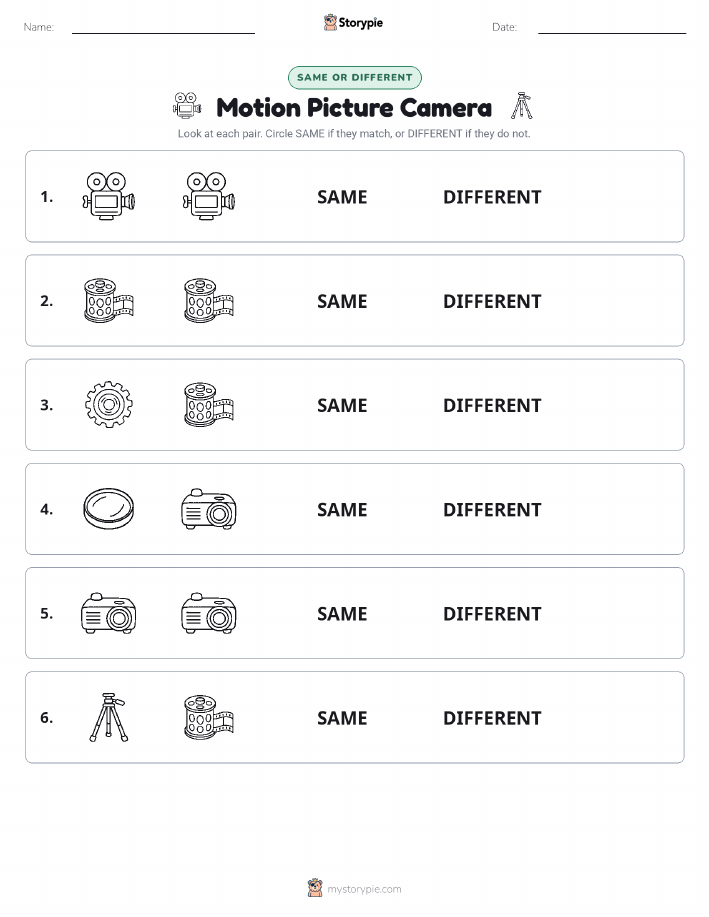
Task: Click the projector icon in row 4
Action: click(x=209, y=509)
